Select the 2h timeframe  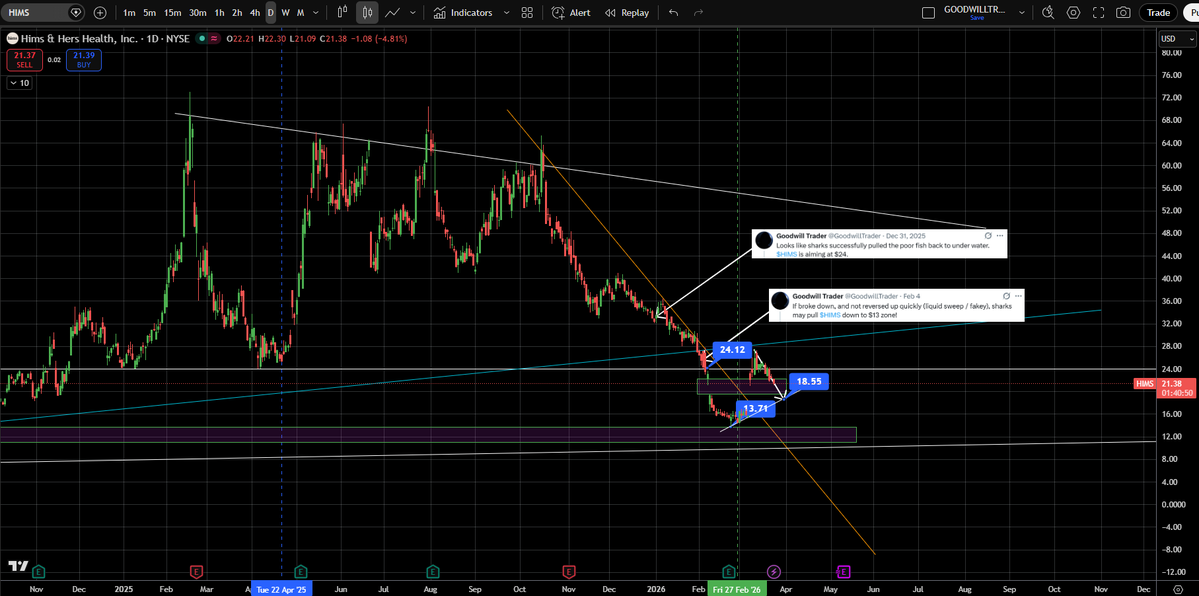point(237,13)
